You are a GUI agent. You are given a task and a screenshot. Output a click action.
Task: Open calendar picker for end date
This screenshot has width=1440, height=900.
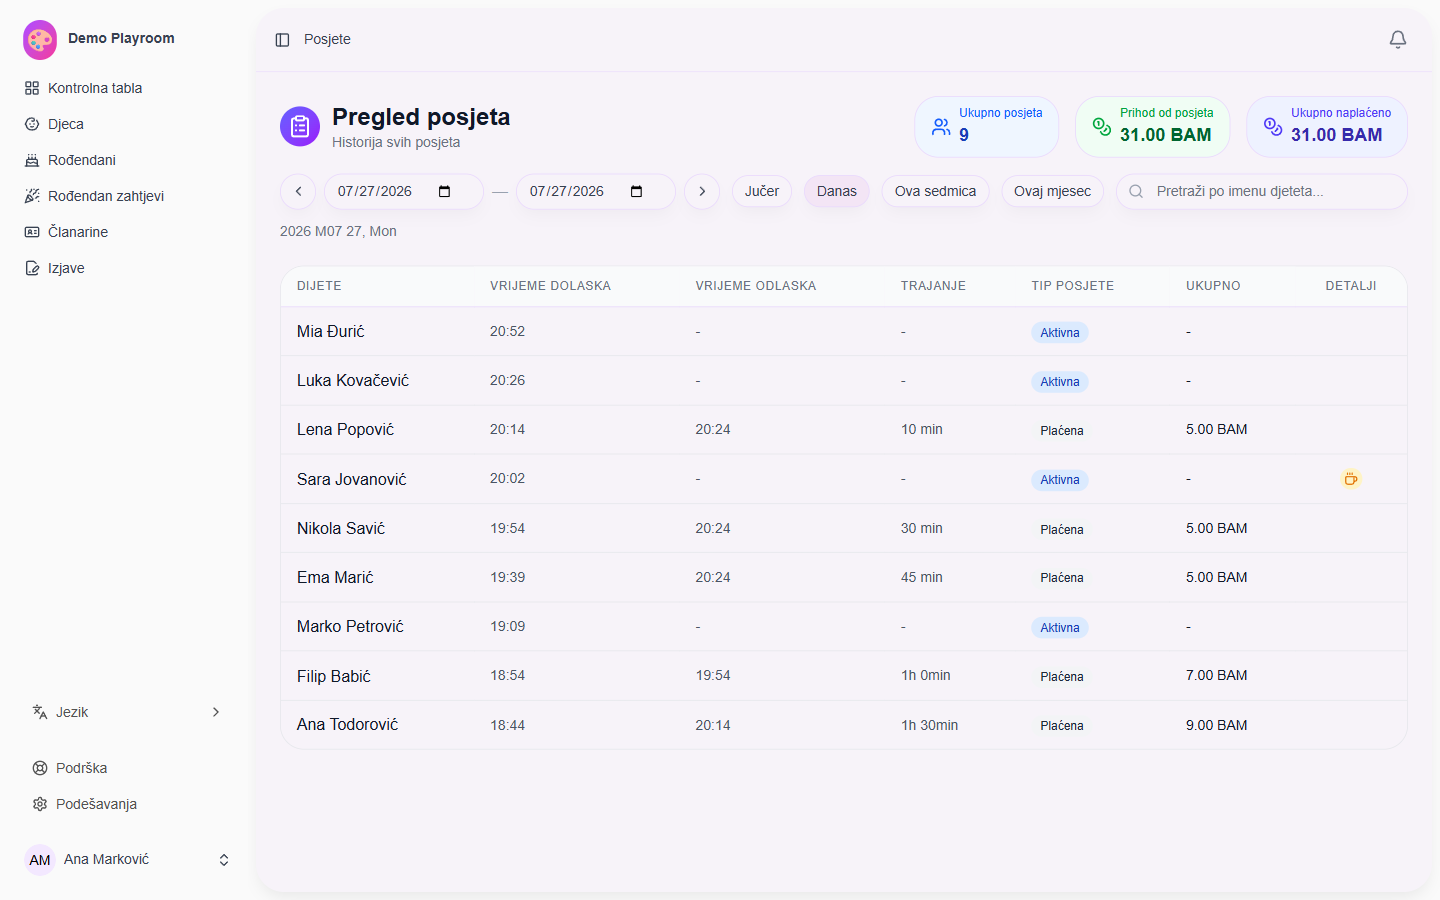pyautogui.click(x=637, y=192)
